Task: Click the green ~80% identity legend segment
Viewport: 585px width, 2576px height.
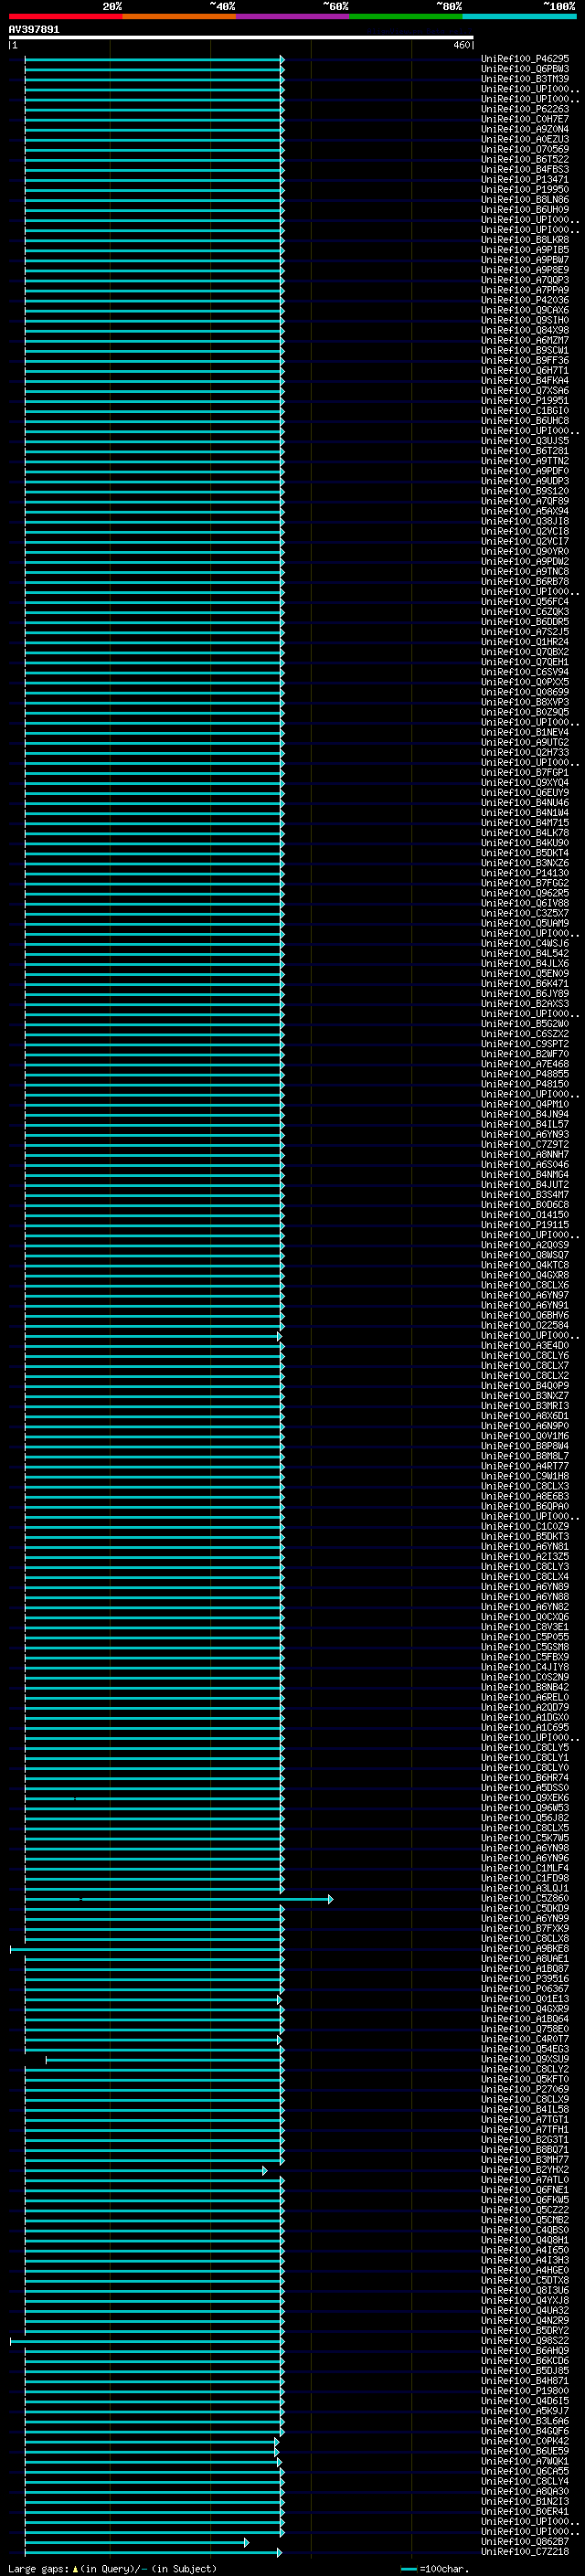Action: click(x=406, y=16)
